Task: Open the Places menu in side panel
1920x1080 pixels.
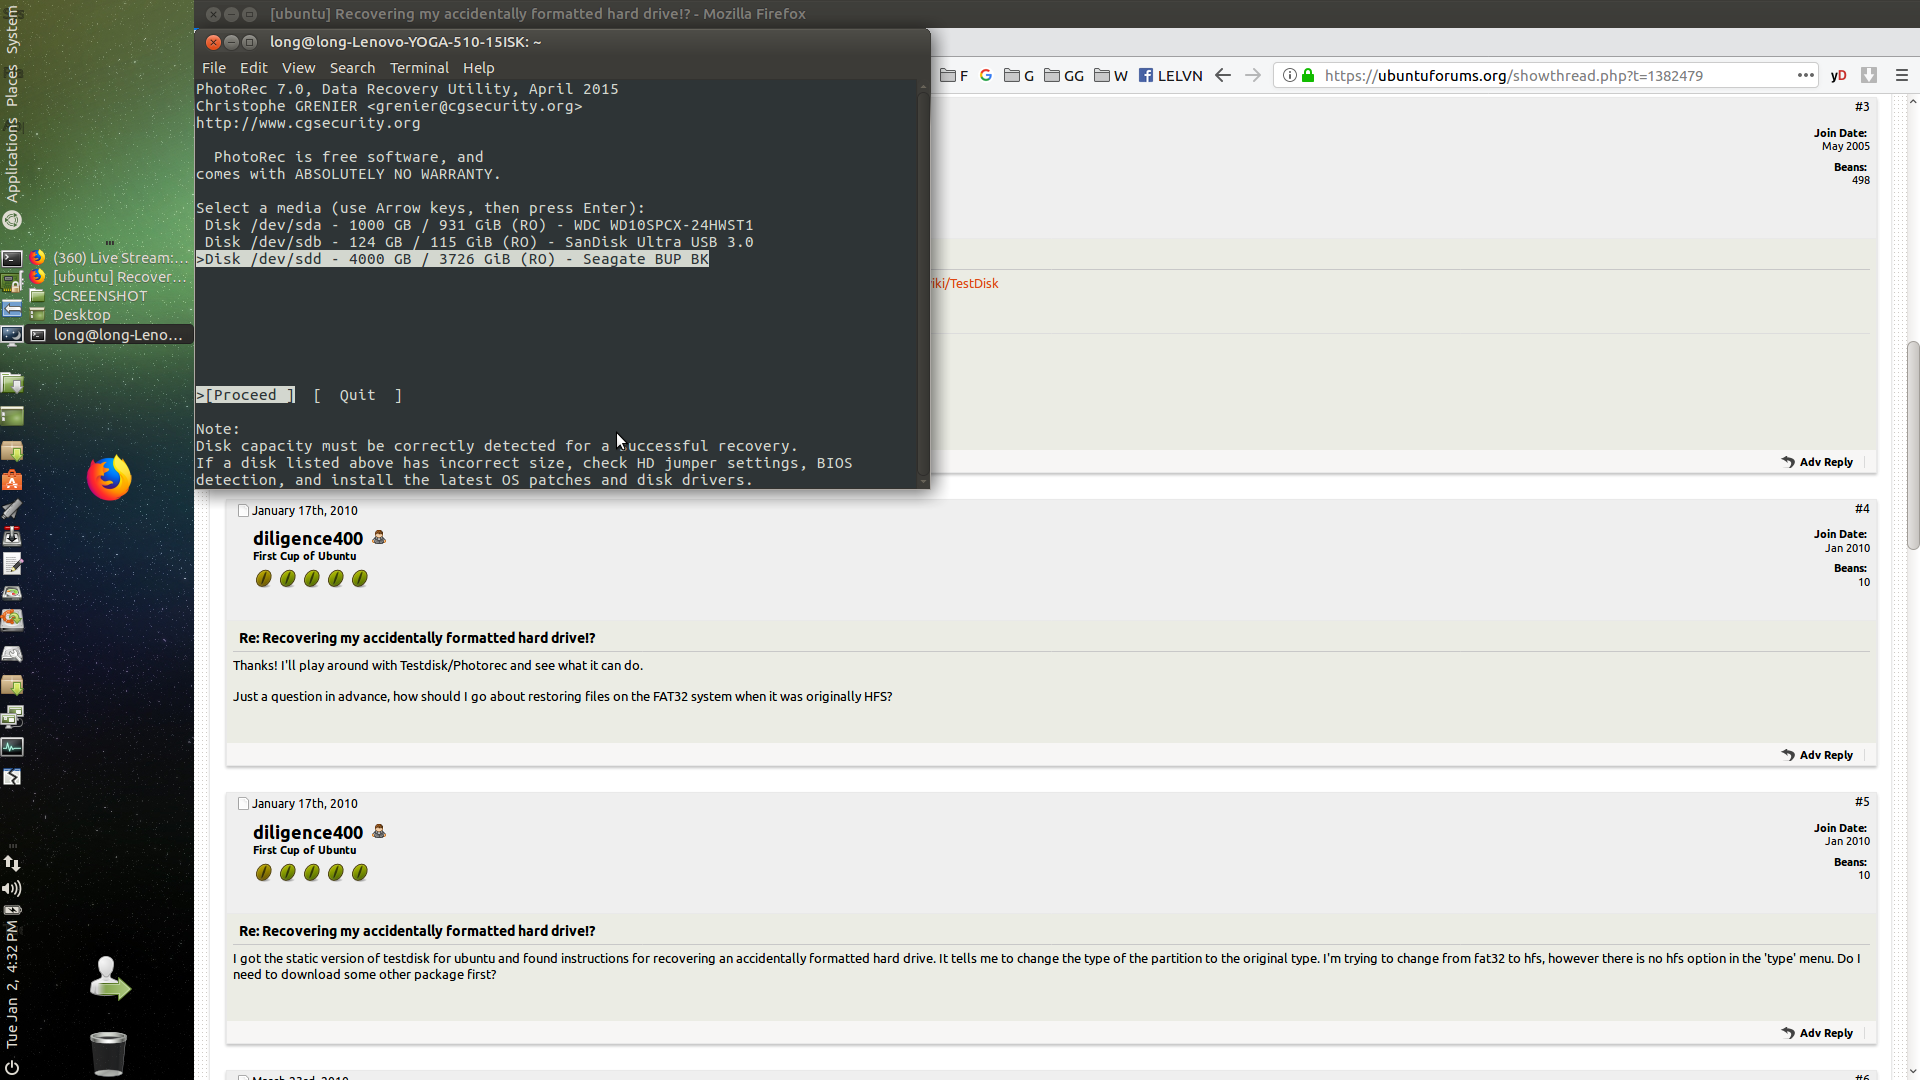Action: (12, 85)
